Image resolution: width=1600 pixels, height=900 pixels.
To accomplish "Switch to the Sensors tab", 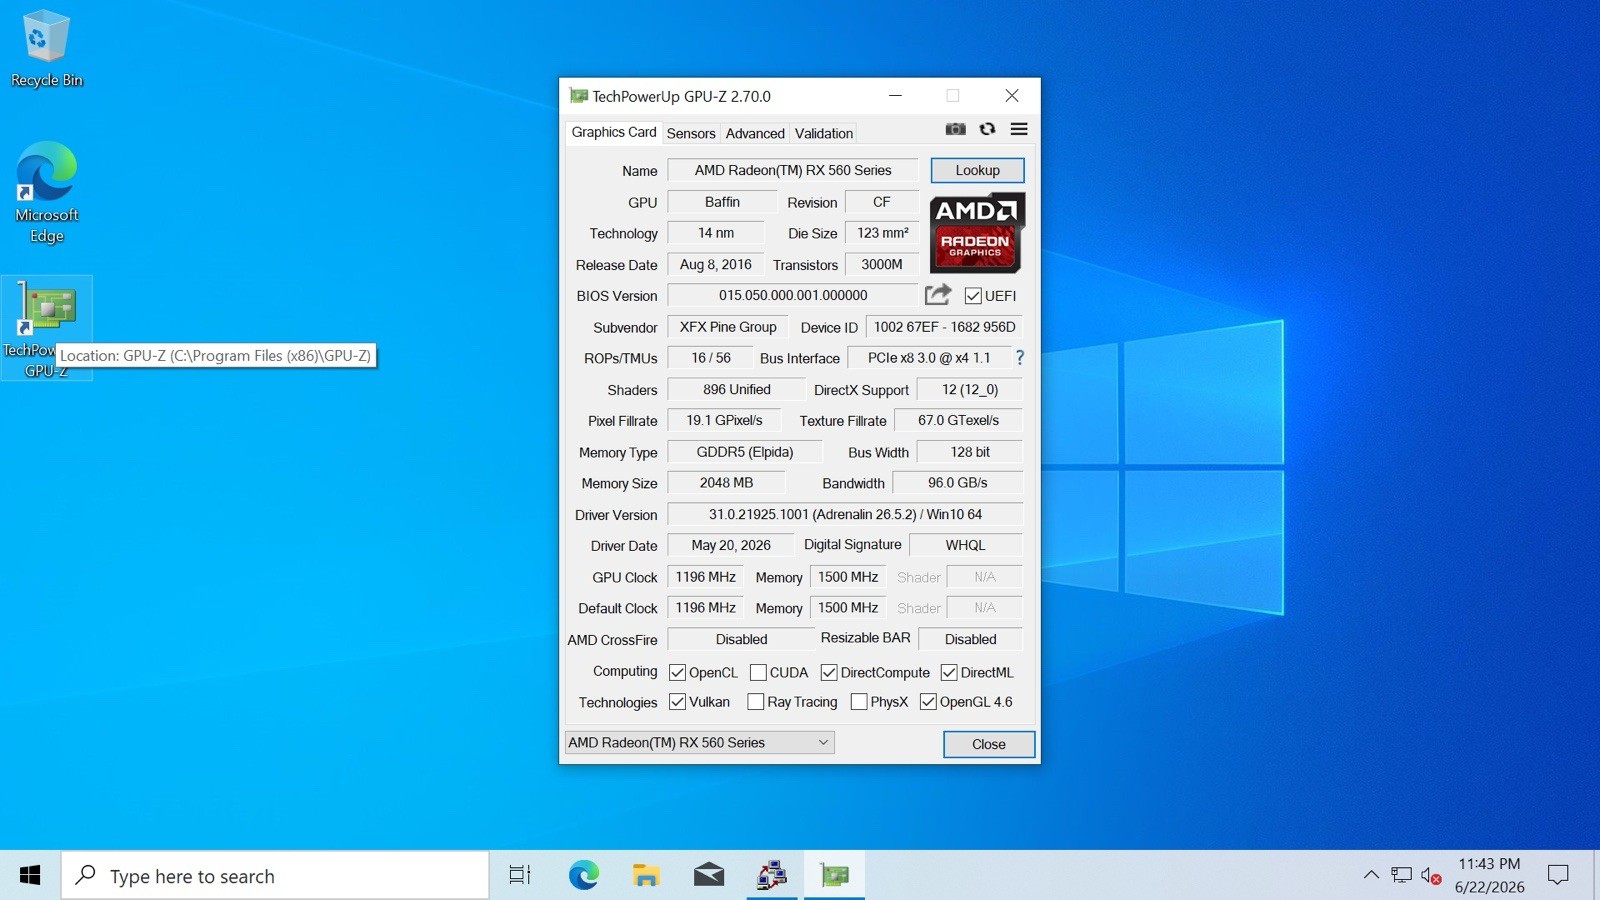I will click(x=691, y=133).
